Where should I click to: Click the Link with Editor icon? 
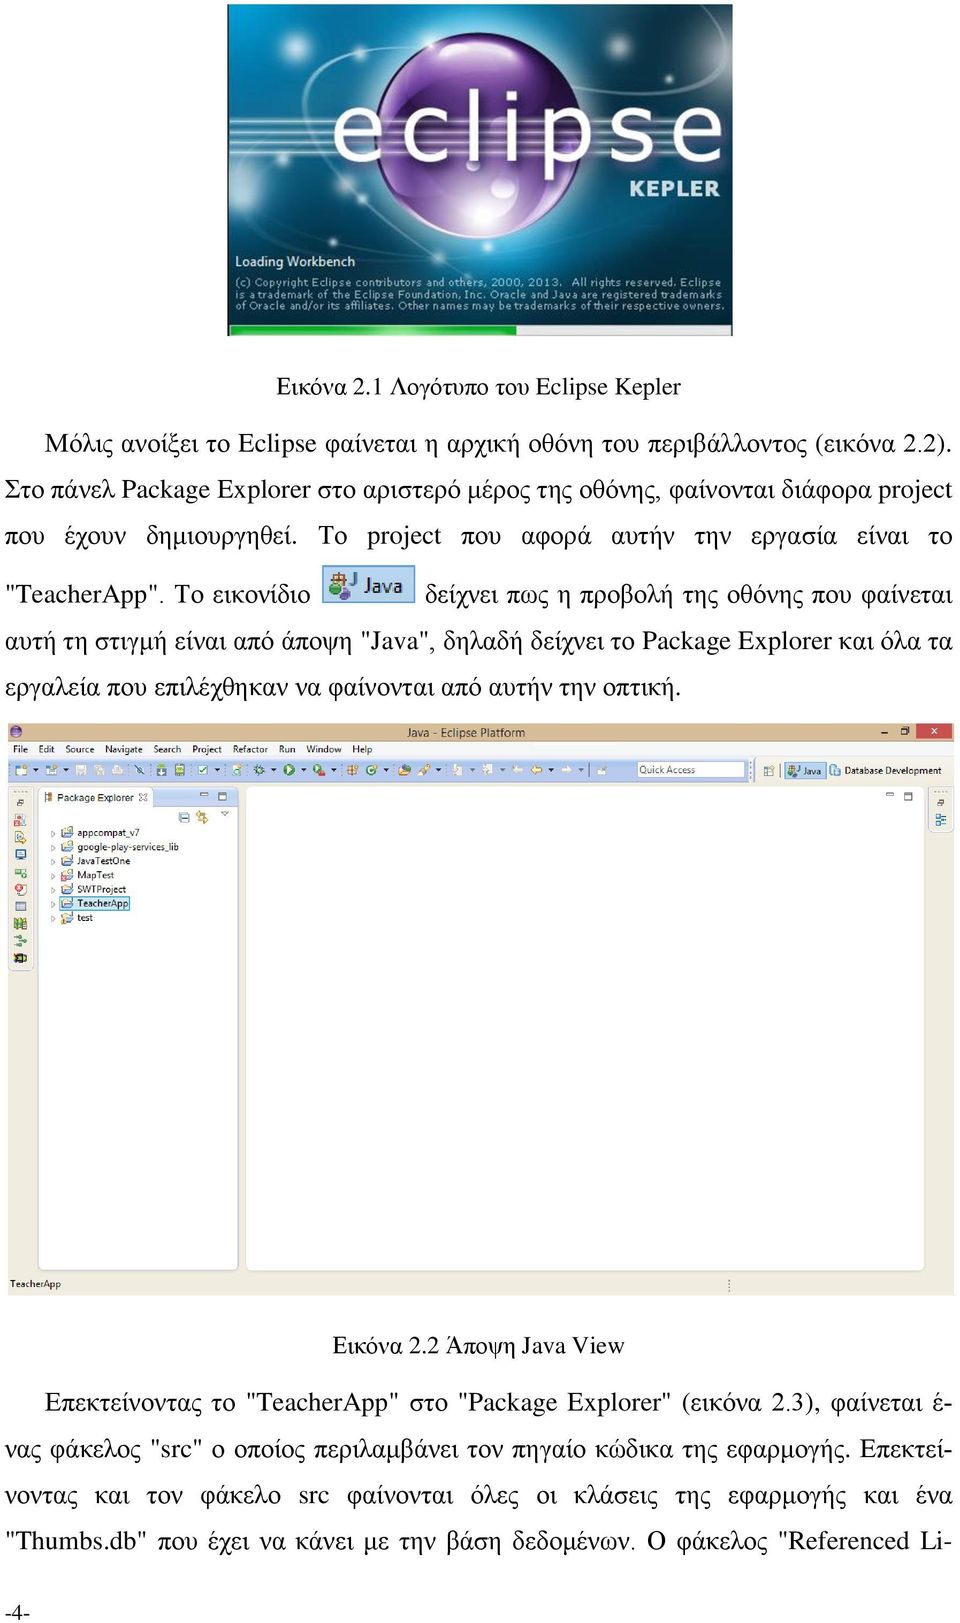[202, 817]
